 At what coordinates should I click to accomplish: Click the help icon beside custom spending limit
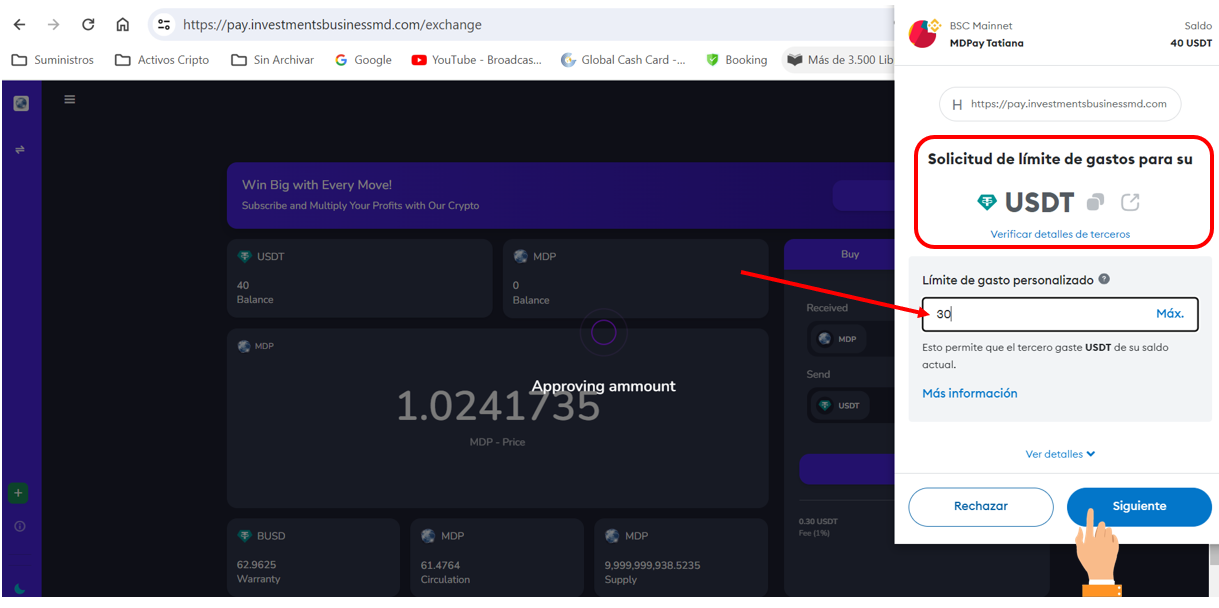1104,280
